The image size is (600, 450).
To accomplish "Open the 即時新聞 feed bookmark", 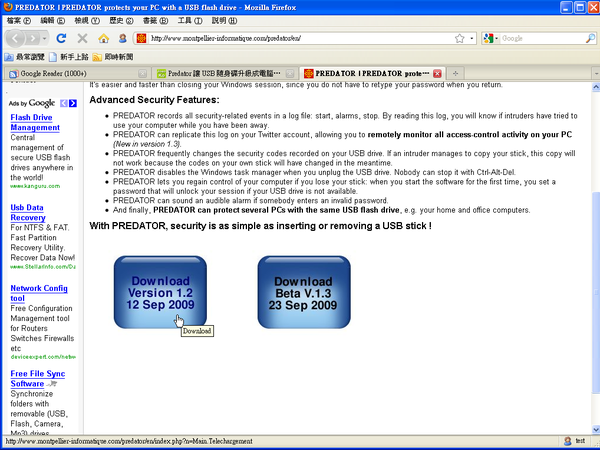I will 113,57.
